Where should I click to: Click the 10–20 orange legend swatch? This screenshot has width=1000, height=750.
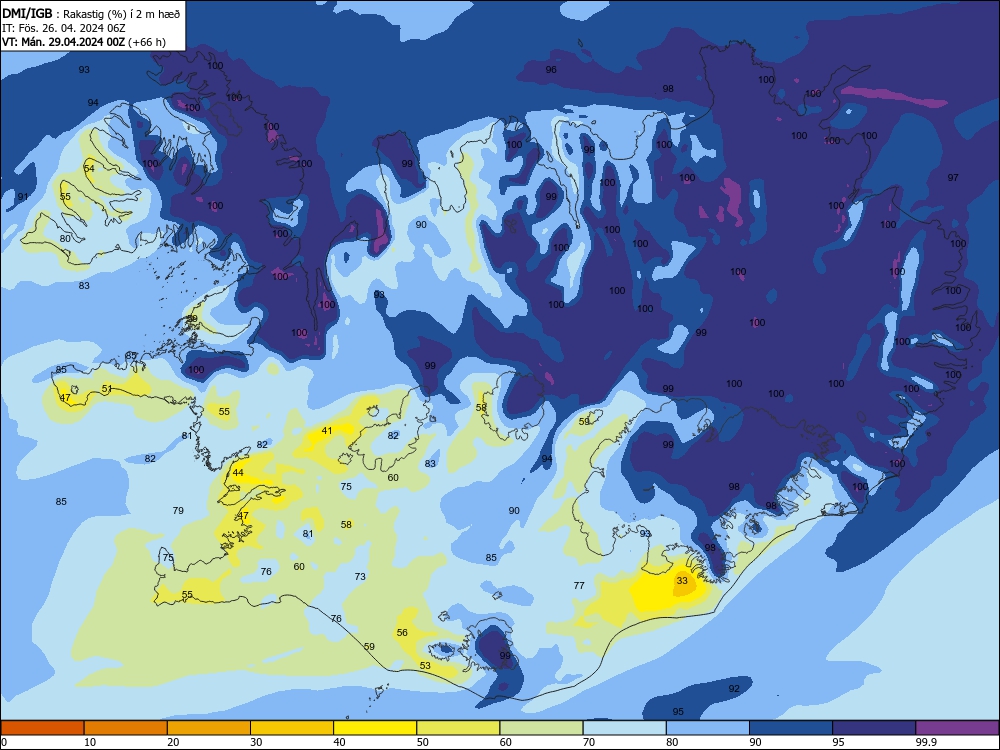tap(126, 728)
